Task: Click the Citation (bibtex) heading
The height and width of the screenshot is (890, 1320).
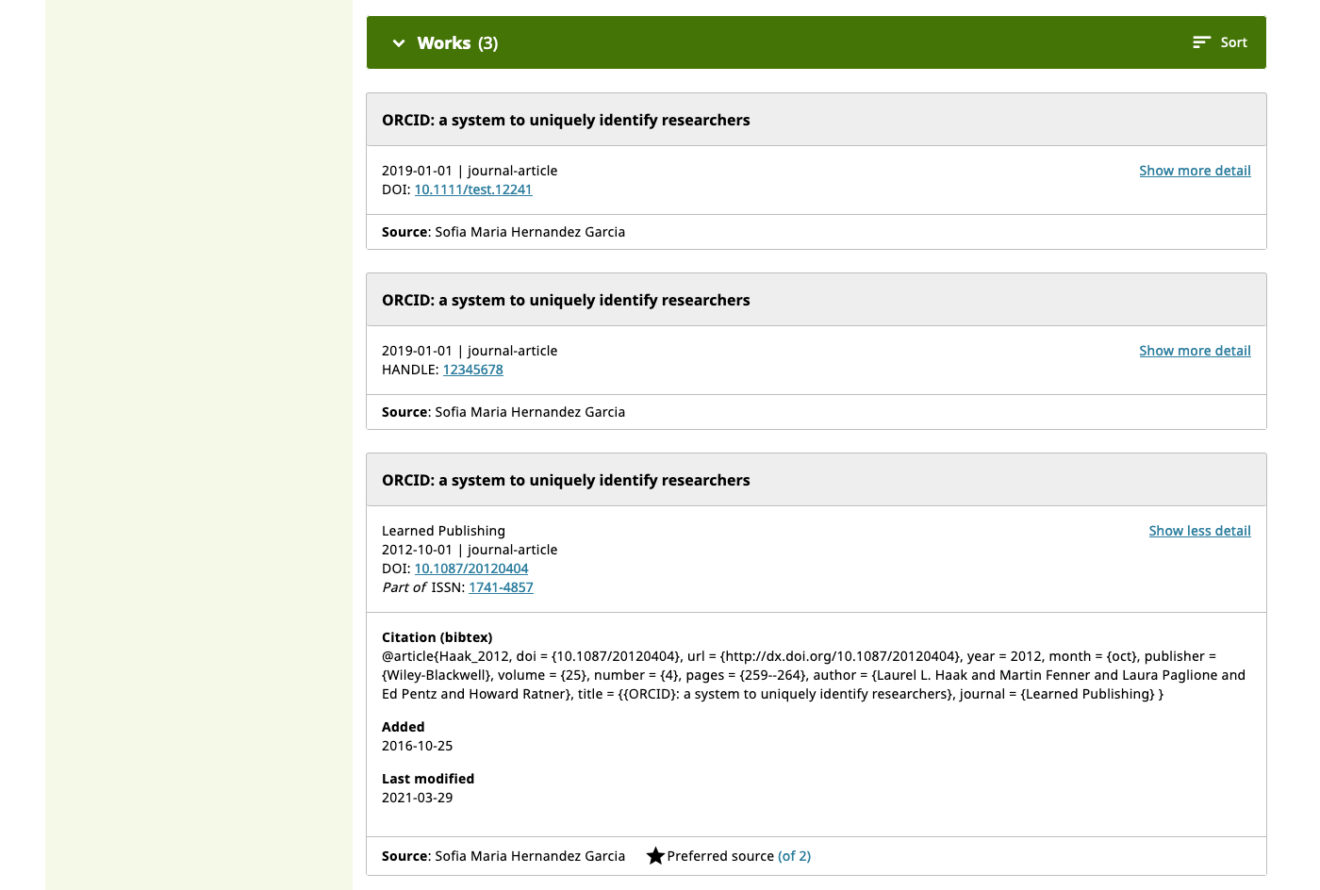Action: click(436, 637)
